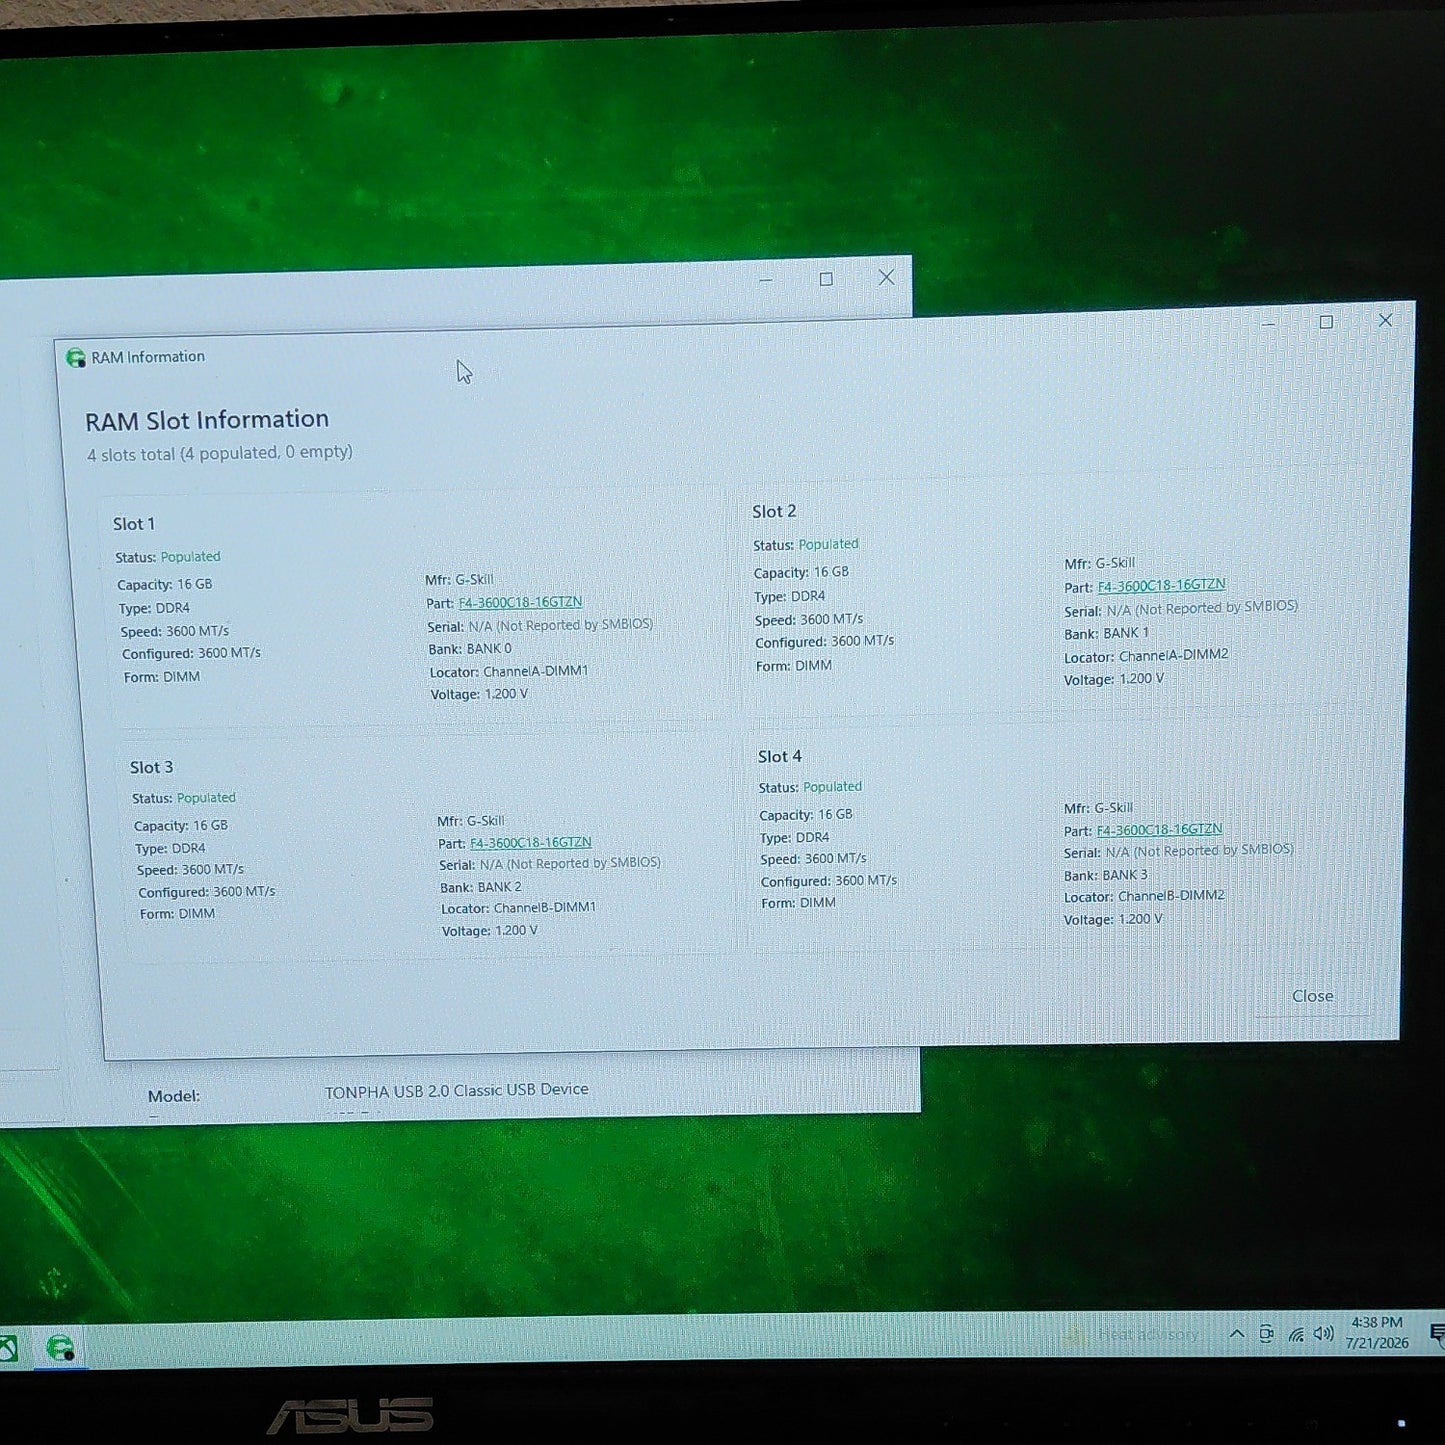Open the volume control in tray
This screenshot has height=1445, width=1445.
(x=1324, y=1334)
